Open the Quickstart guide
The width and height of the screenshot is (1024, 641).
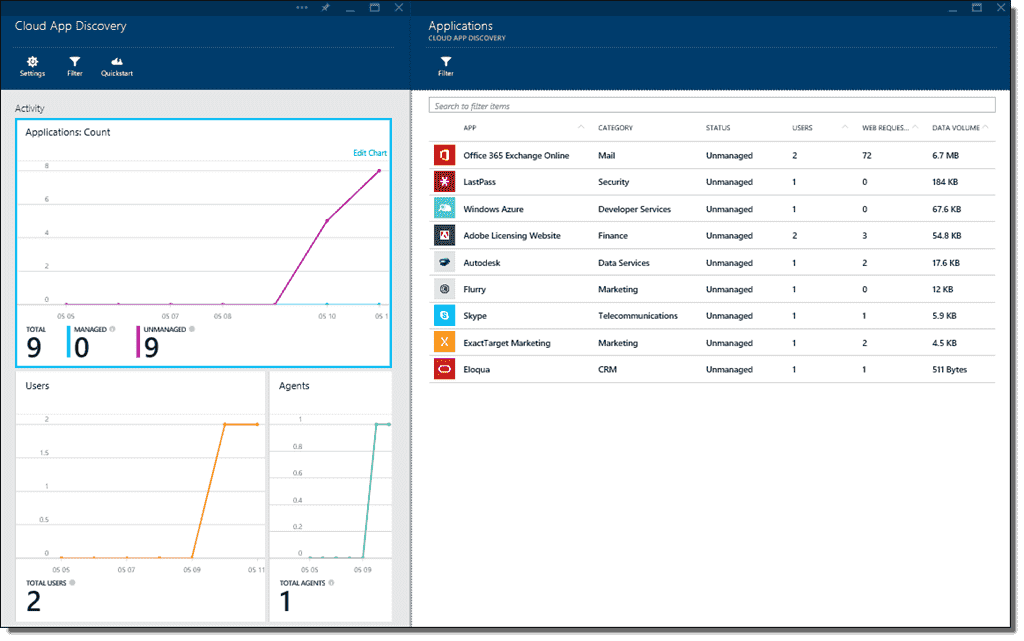116,66
